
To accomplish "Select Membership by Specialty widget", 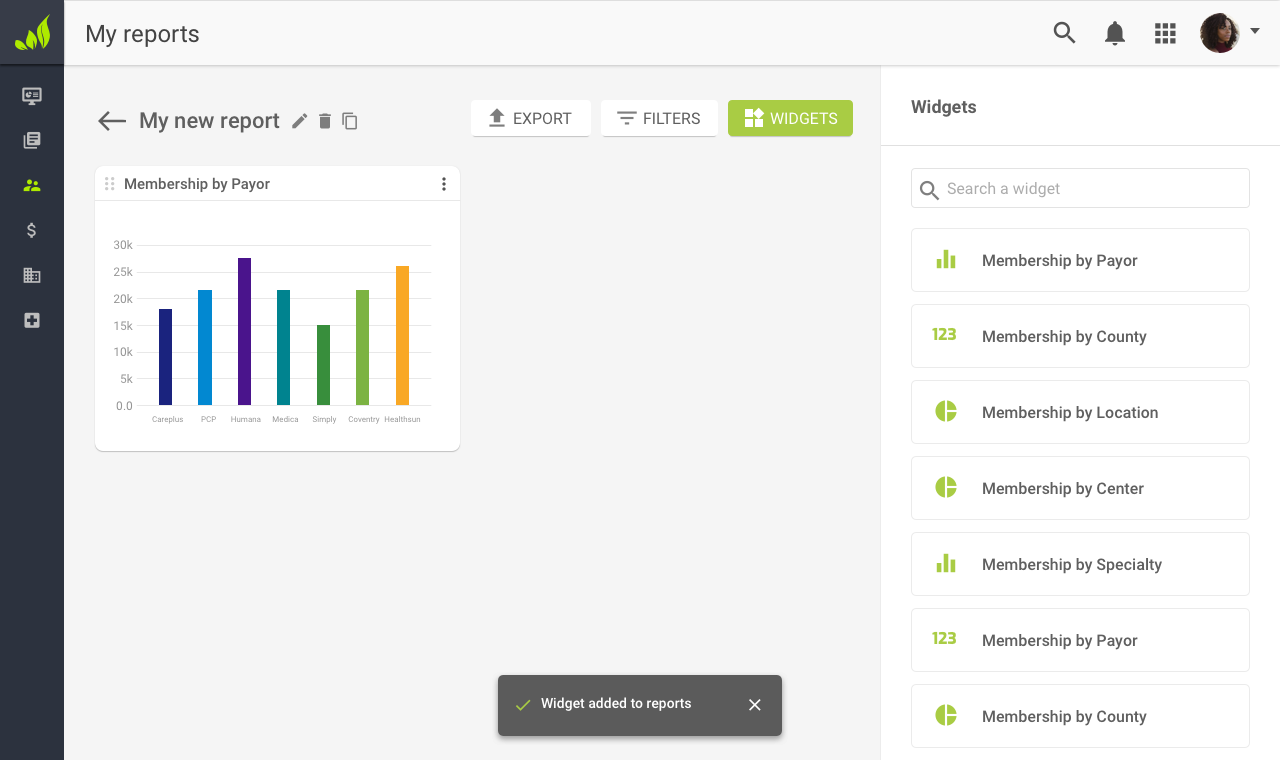I will point(1080,564).
